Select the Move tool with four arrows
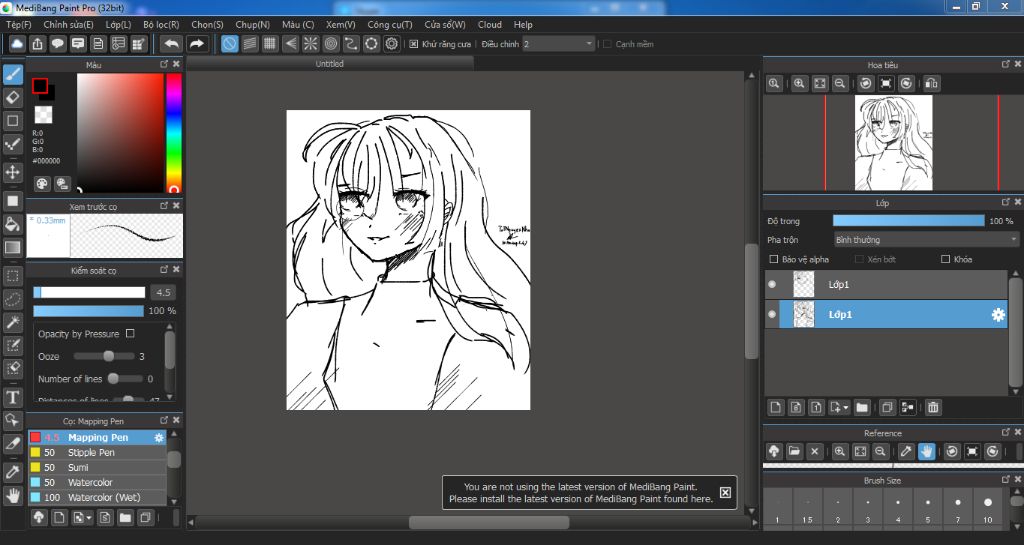This screenshot has height=545, width=1024. pyautogui.click(x=12, y=172)
